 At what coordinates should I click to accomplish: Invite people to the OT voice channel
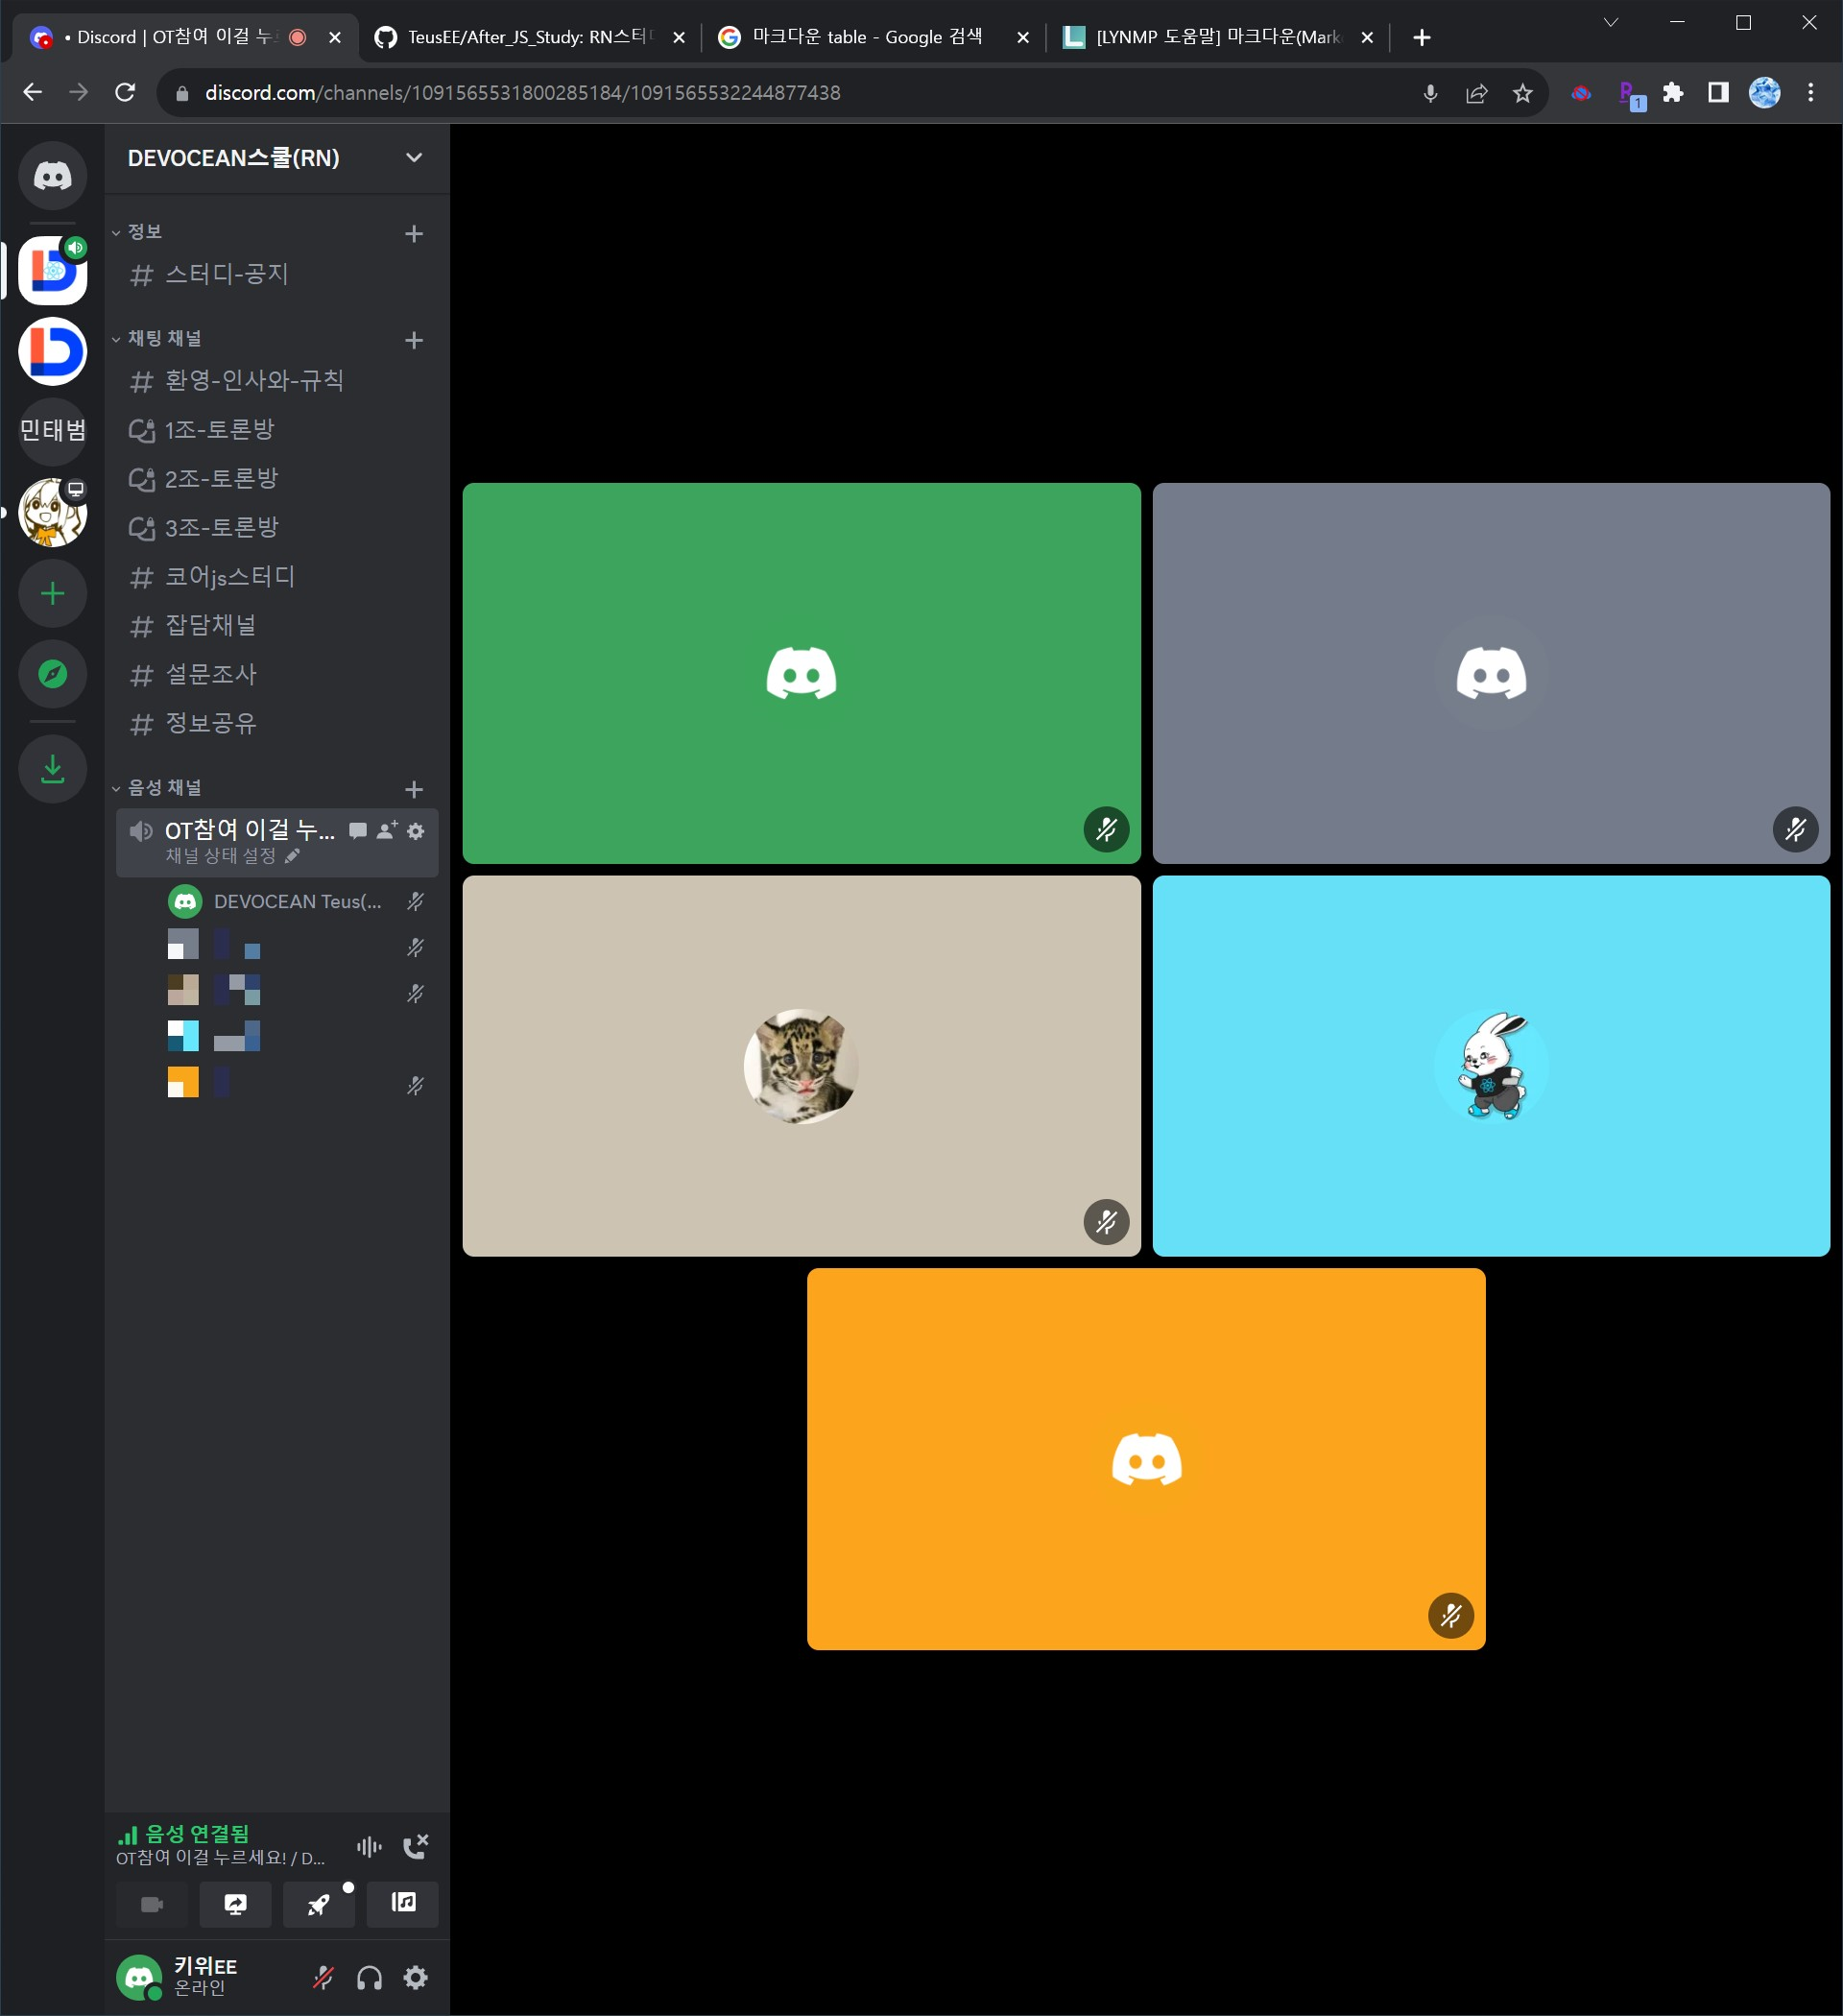pos(387,831)
